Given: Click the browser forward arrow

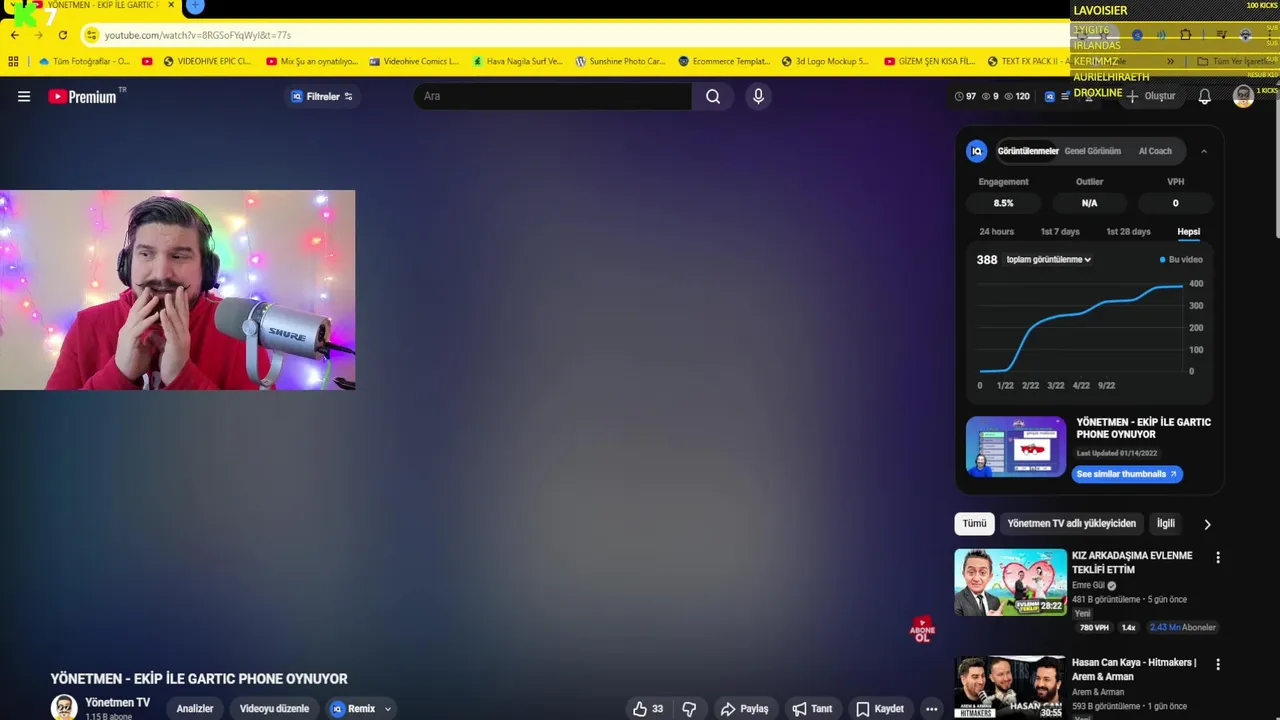Looking at the screenshot, I should 38,35.
